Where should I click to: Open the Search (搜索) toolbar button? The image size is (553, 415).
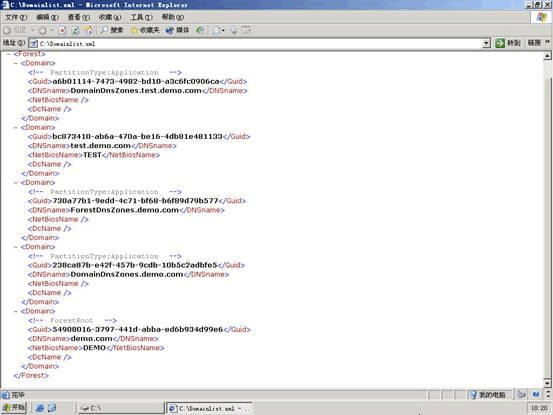[x=112, y=30]
